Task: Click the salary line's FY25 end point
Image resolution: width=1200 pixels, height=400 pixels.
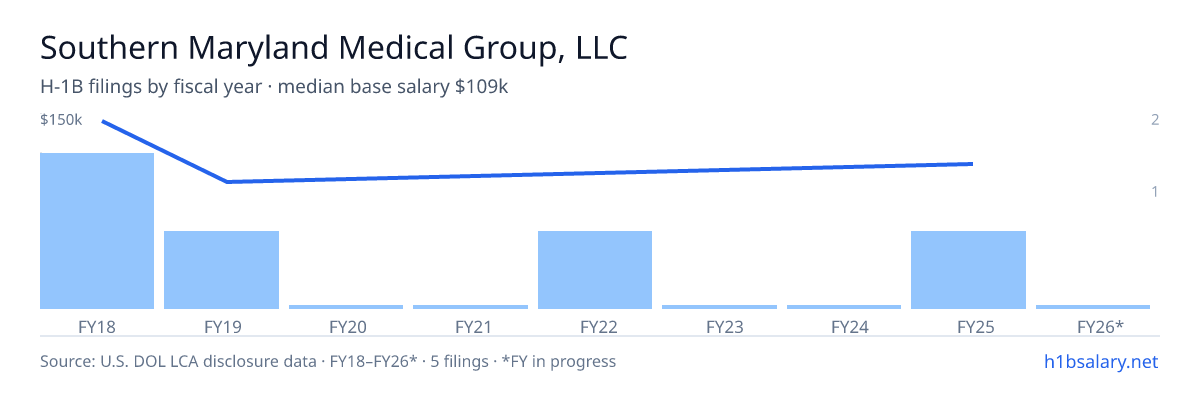Action: (x=973, y=163)
